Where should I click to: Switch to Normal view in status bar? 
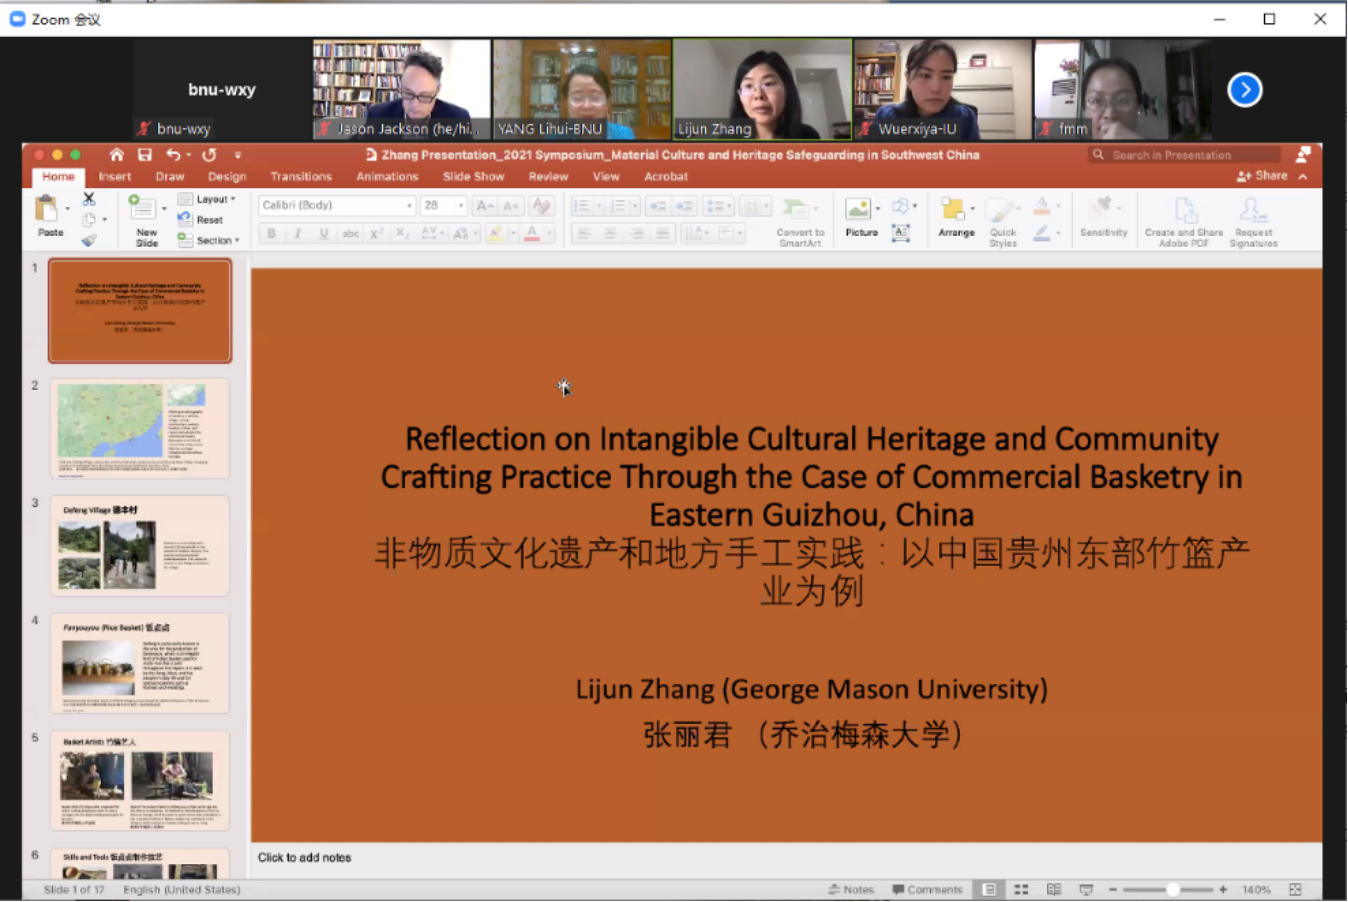tap(989, 889)
